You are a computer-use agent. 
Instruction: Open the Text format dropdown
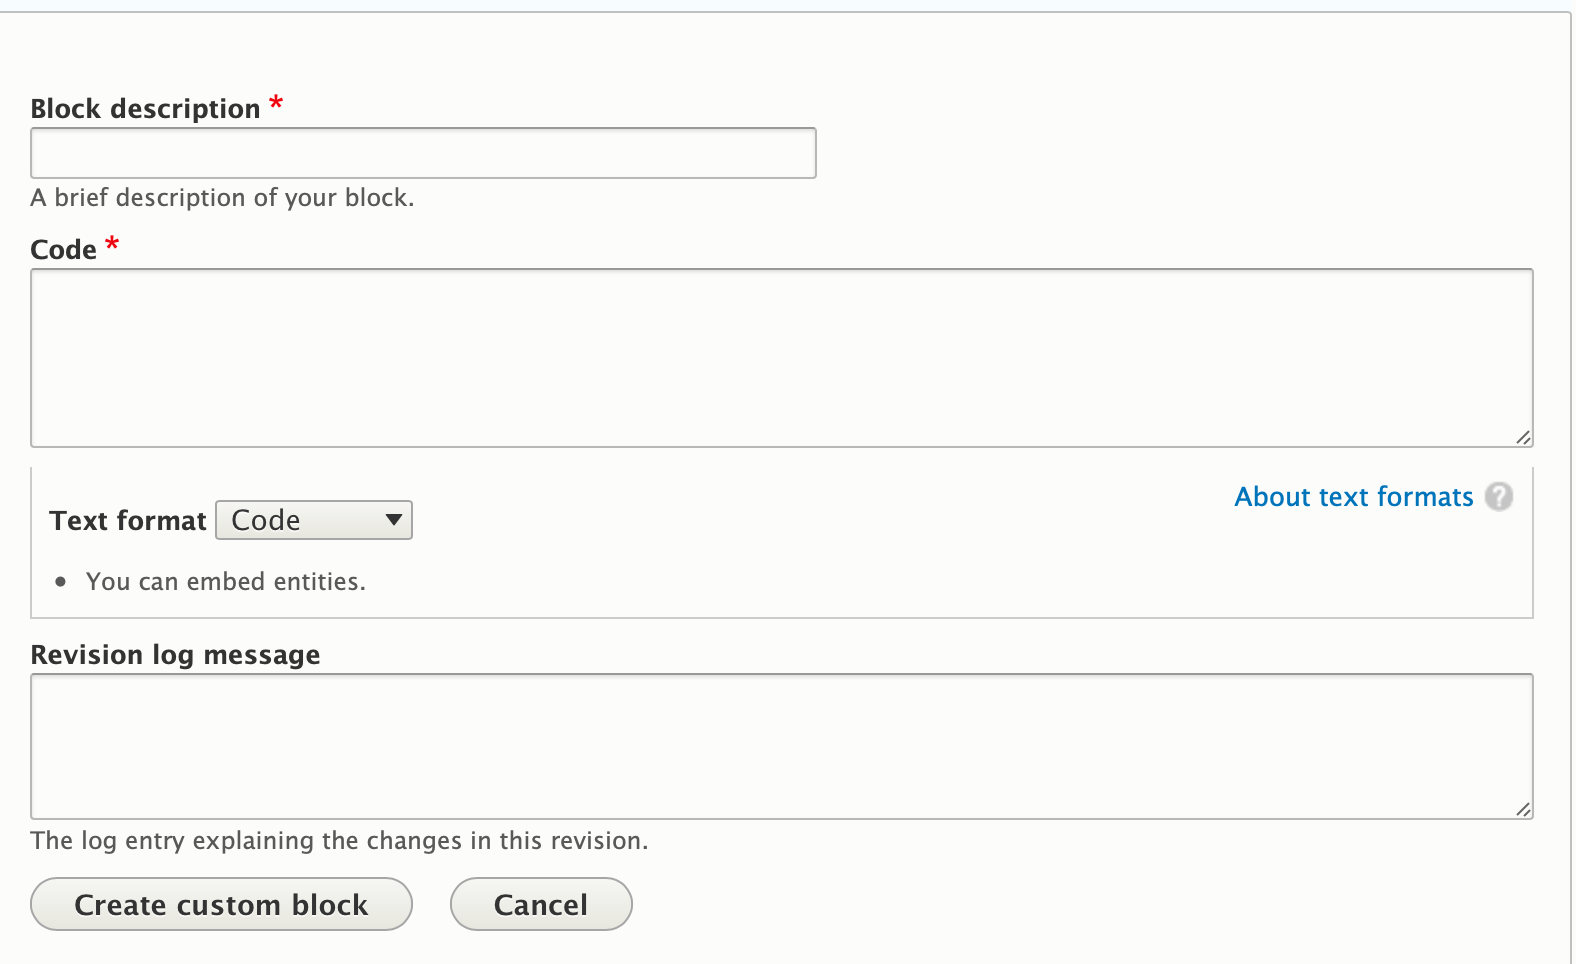point(314,520)
